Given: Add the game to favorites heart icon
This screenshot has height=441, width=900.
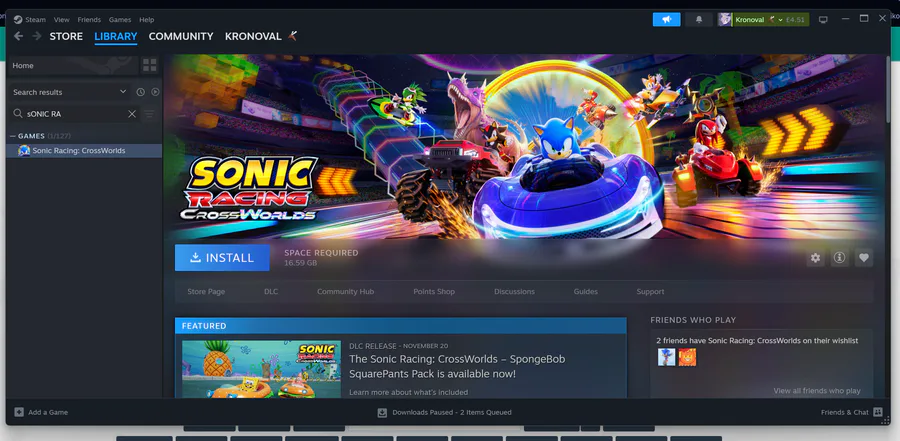Looking at the screenshot, I should (x=864, y=258).
